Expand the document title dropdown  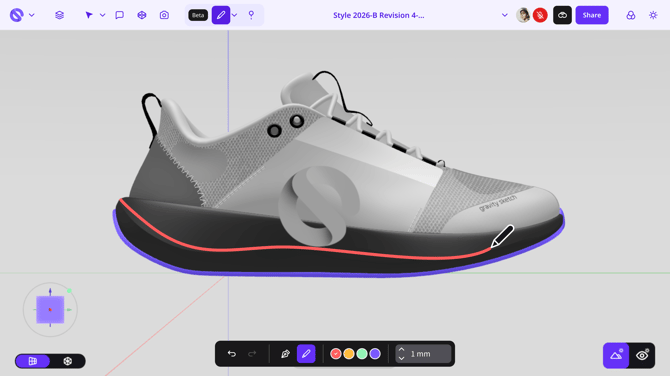[505, 15]
